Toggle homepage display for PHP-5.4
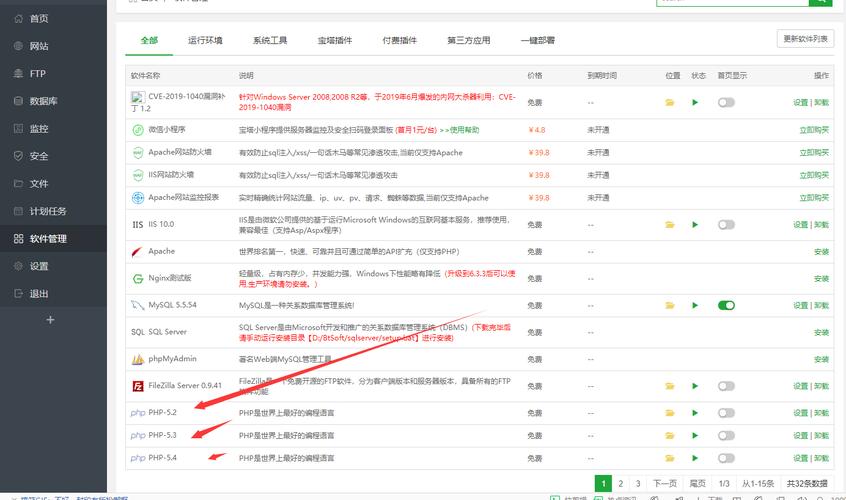 click(x=726, y=458)
